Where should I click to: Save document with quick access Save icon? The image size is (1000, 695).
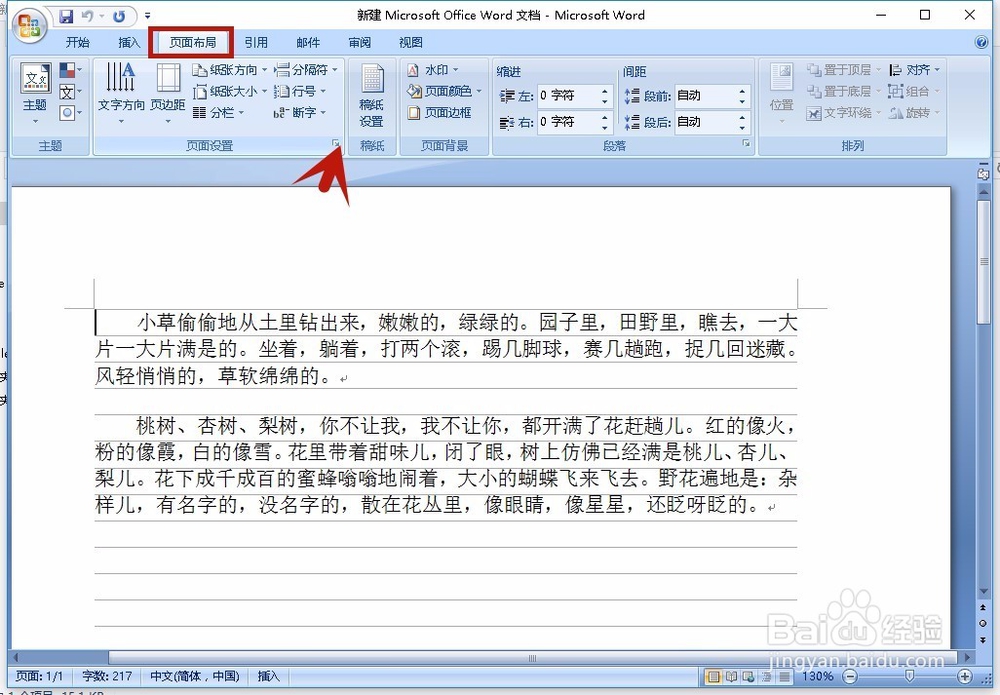pos(66,17)
